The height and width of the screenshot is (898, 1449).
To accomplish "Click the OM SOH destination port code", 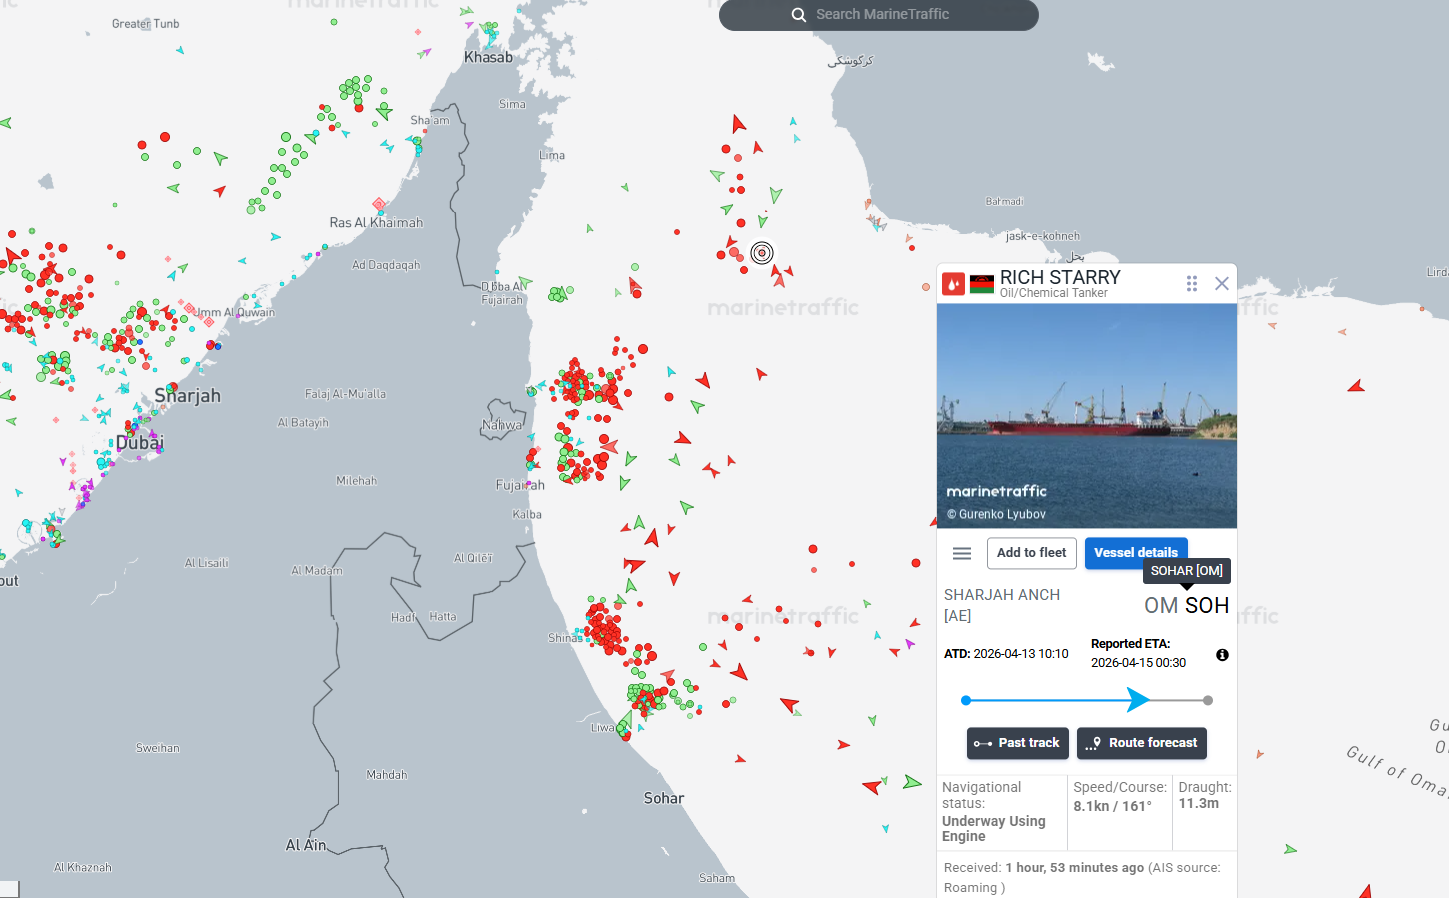I will (1187, 606).
